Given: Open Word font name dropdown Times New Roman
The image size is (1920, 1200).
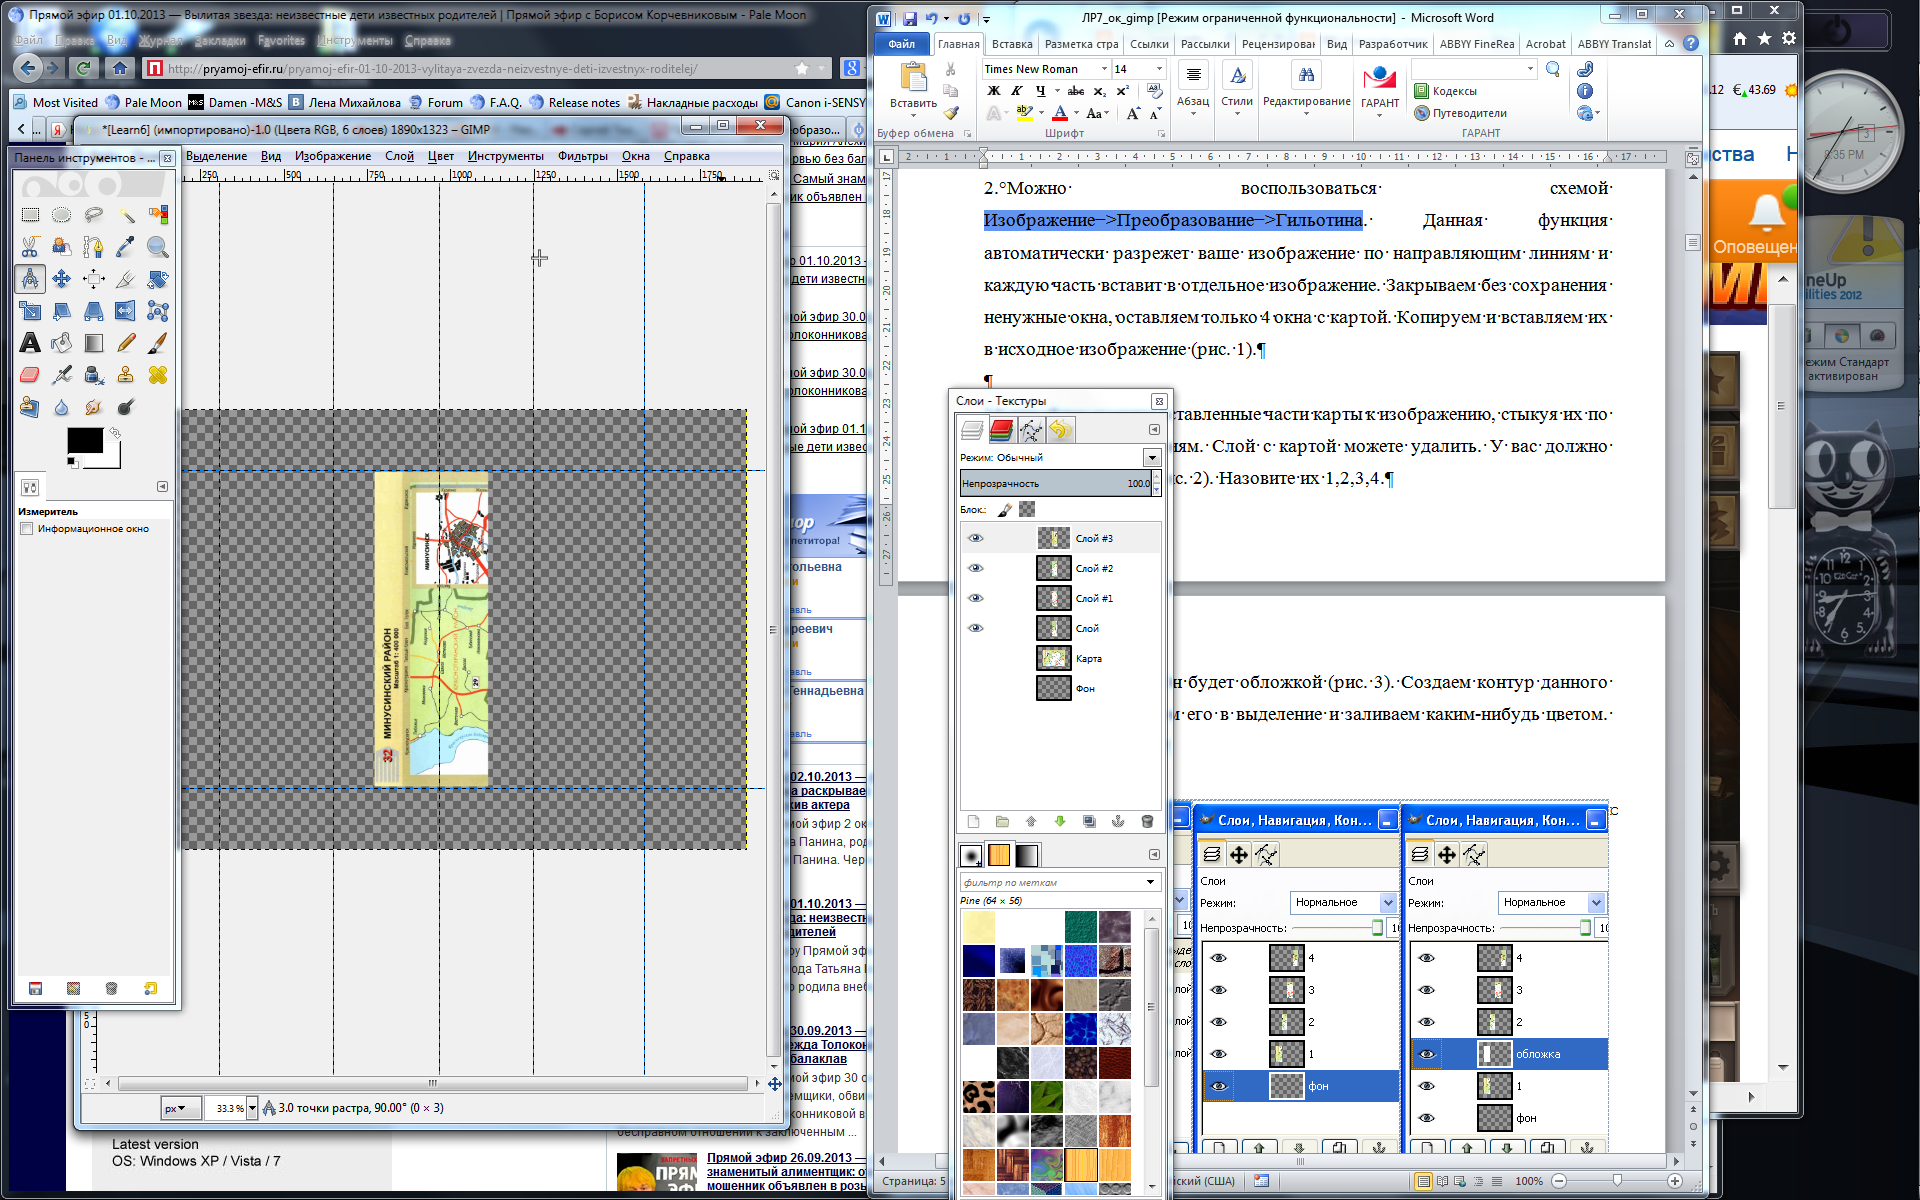Looking at the screenshot, I should coord(1104,69).
